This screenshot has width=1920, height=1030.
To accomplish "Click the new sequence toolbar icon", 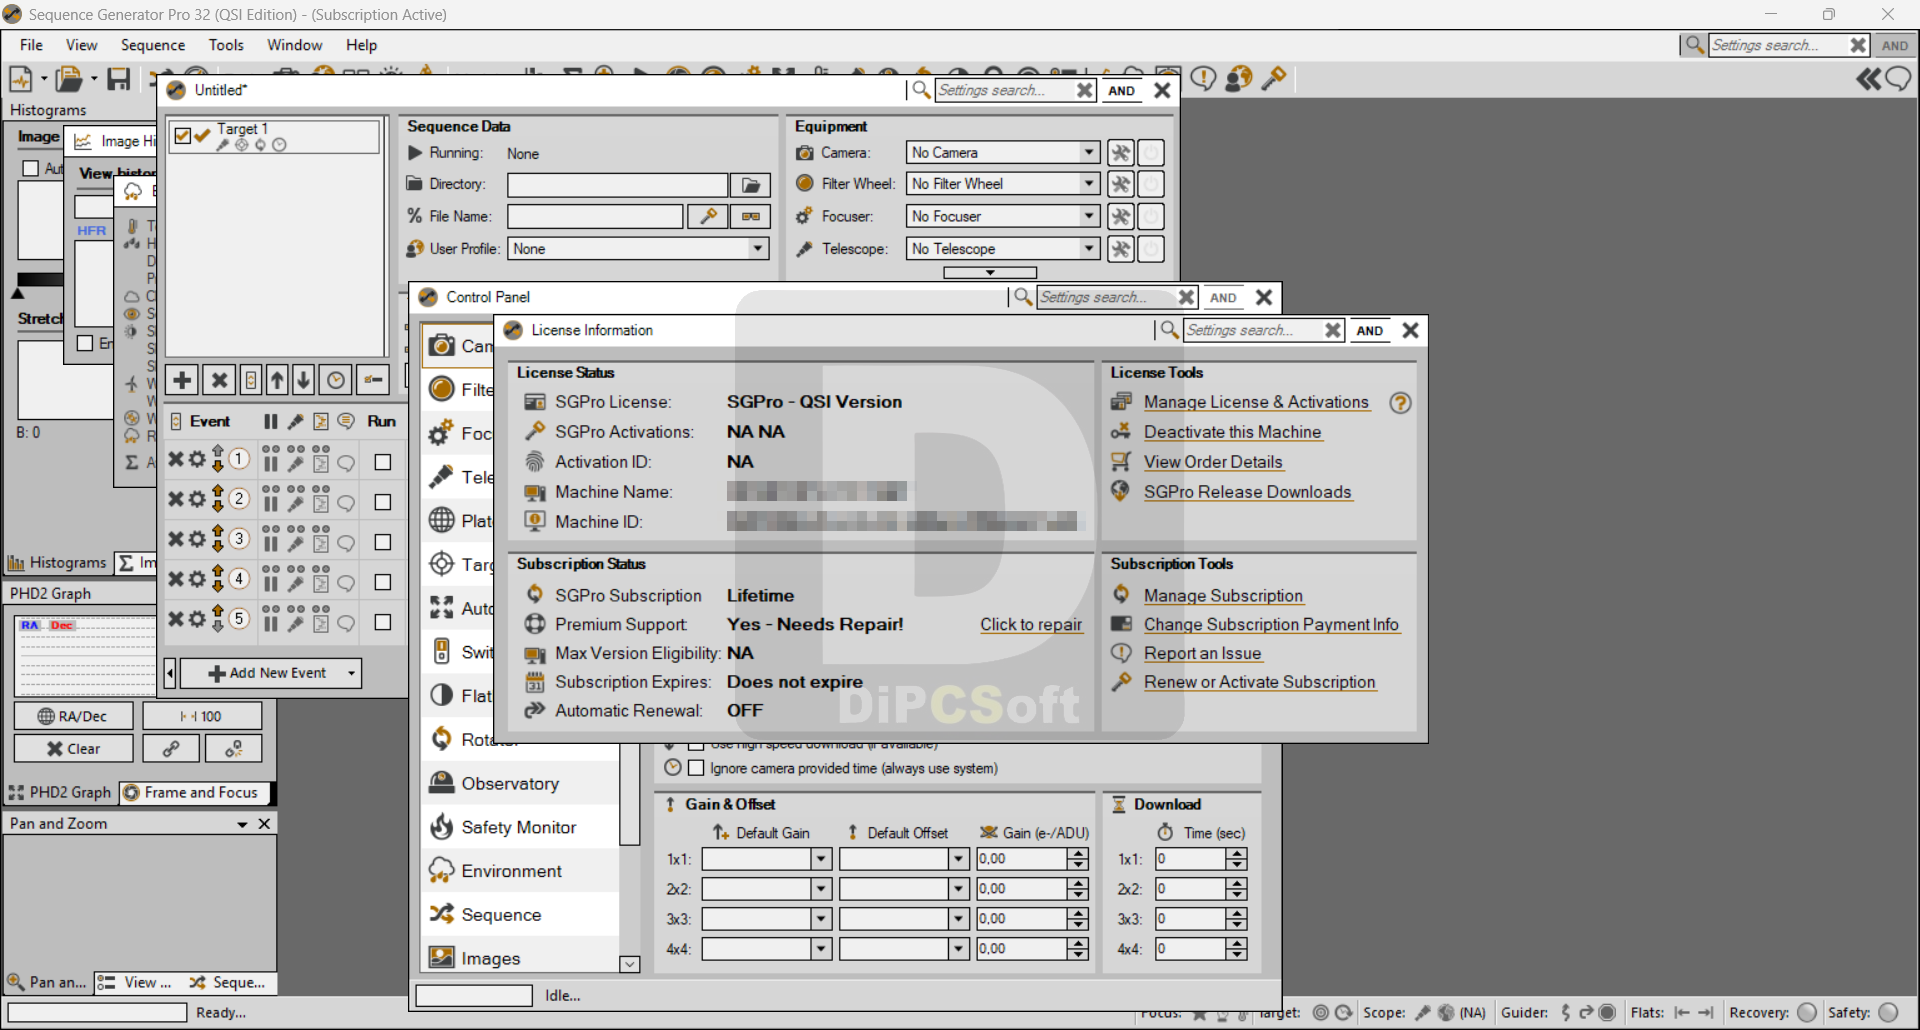I will coord(20,78).
